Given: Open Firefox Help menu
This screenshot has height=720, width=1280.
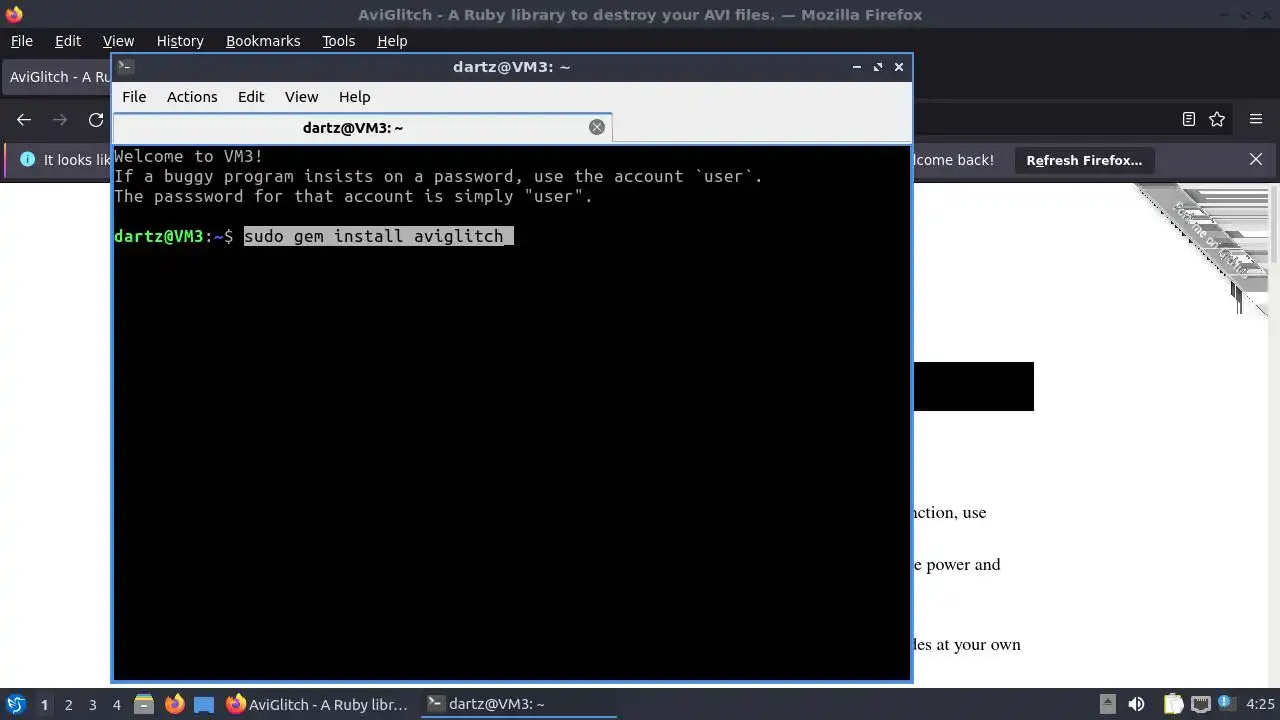Looking at the screenshot, I should pos(392,41).
